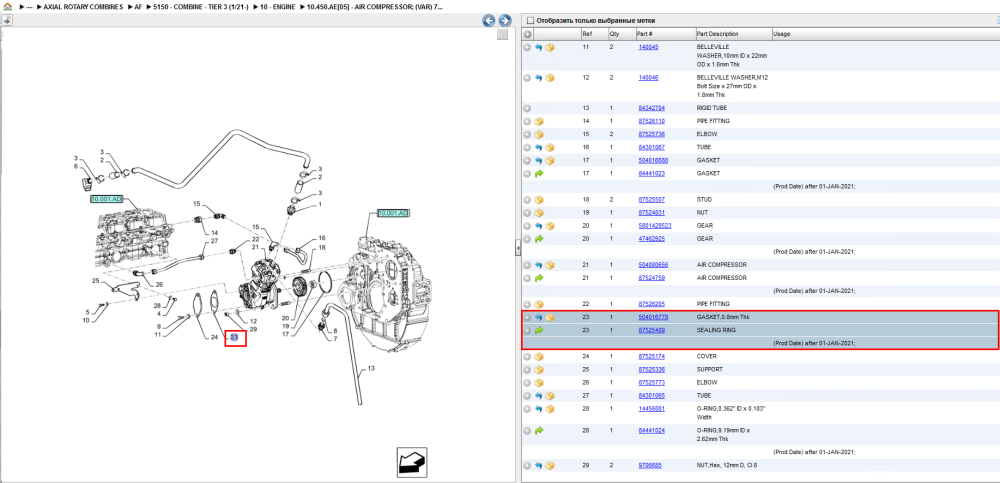Click the add-all circle icon in the table header

click(527, 34)
